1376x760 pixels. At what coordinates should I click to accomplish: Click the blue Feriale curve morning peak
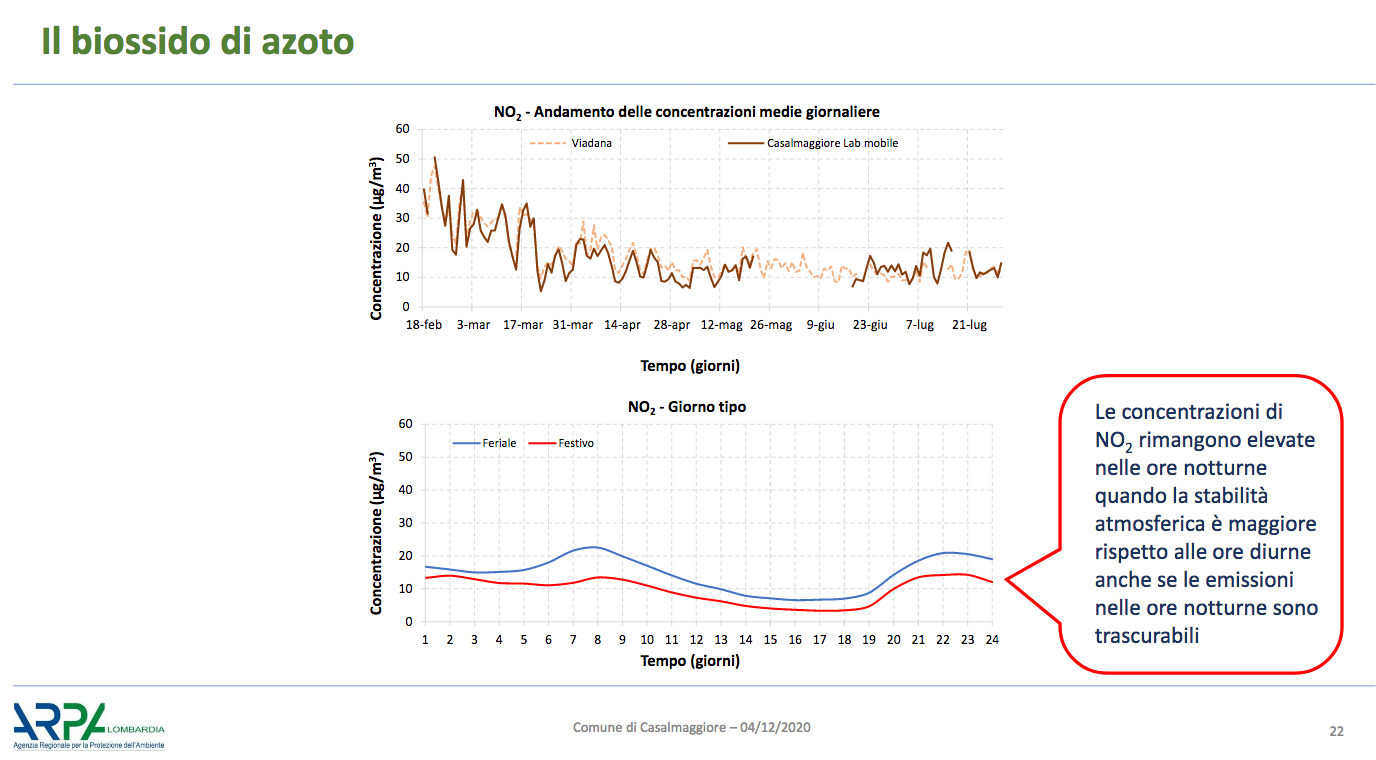(x=594, y=547)
